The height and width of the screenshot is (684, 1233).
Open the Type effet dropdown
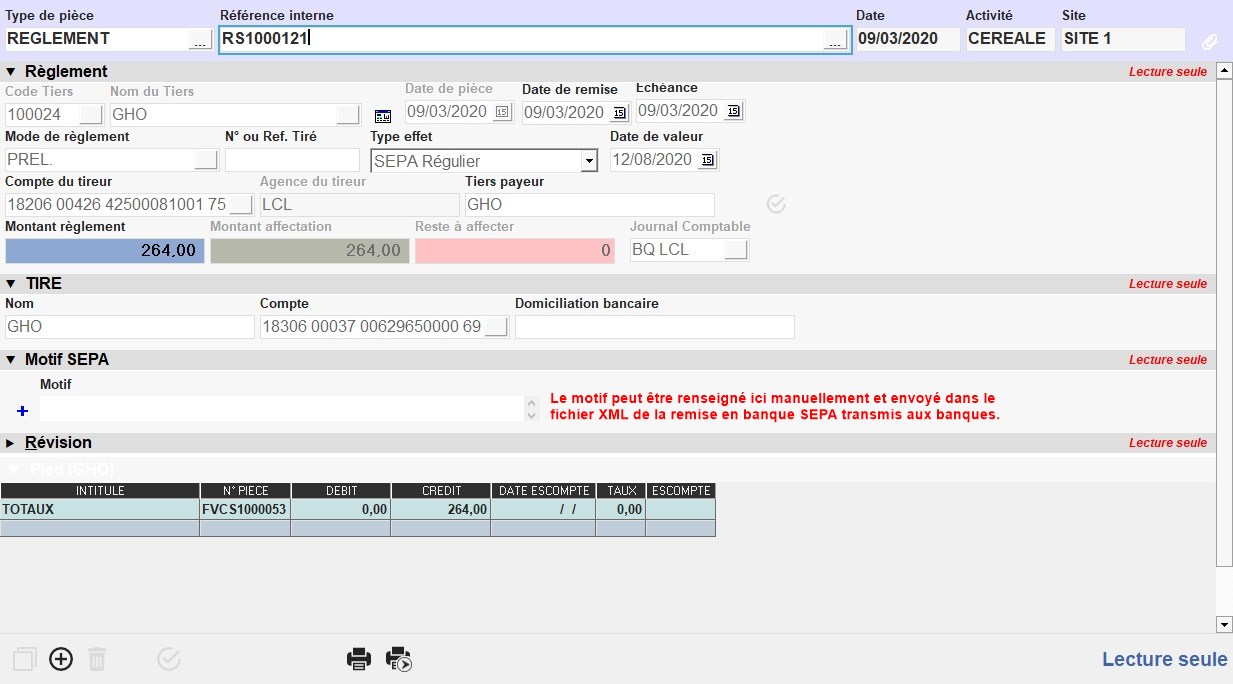(x=589, y=161)
